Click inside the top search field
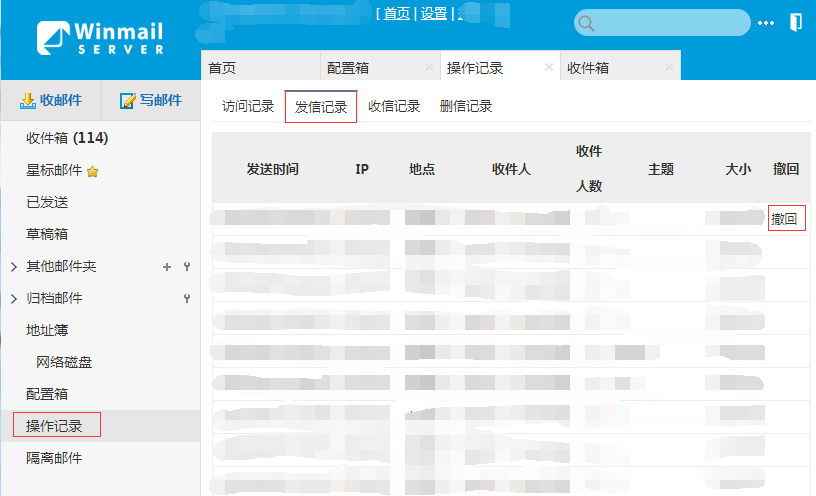The image size is (816, 496). click(670, 23)
